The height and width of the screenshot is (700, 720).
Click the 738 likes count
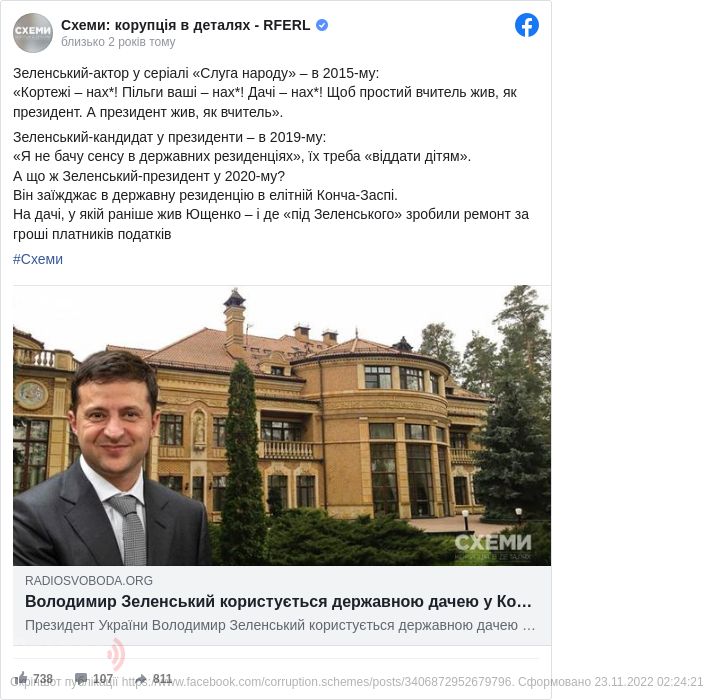[43, 678]
